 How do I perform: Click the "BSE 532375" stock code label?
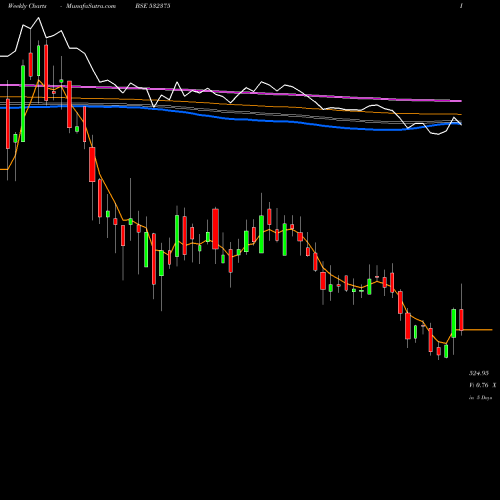pyautogui.click(x=153, y=6)
